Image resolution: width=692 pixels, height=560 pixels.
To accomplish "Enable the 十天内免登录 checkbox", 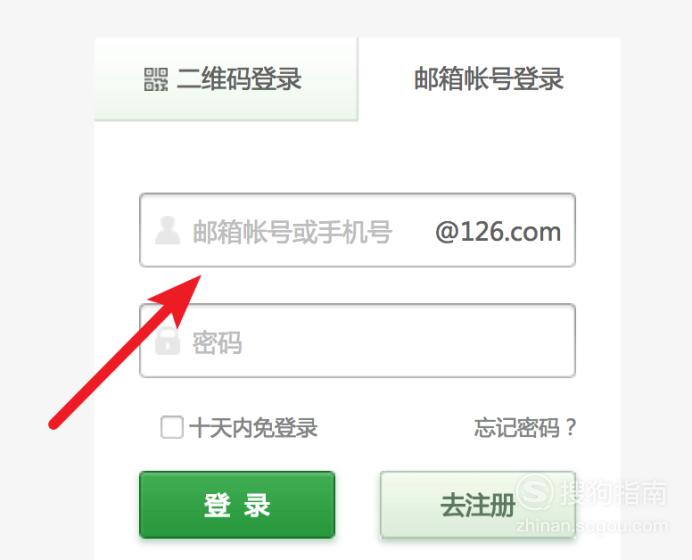I will coord(172,427).
